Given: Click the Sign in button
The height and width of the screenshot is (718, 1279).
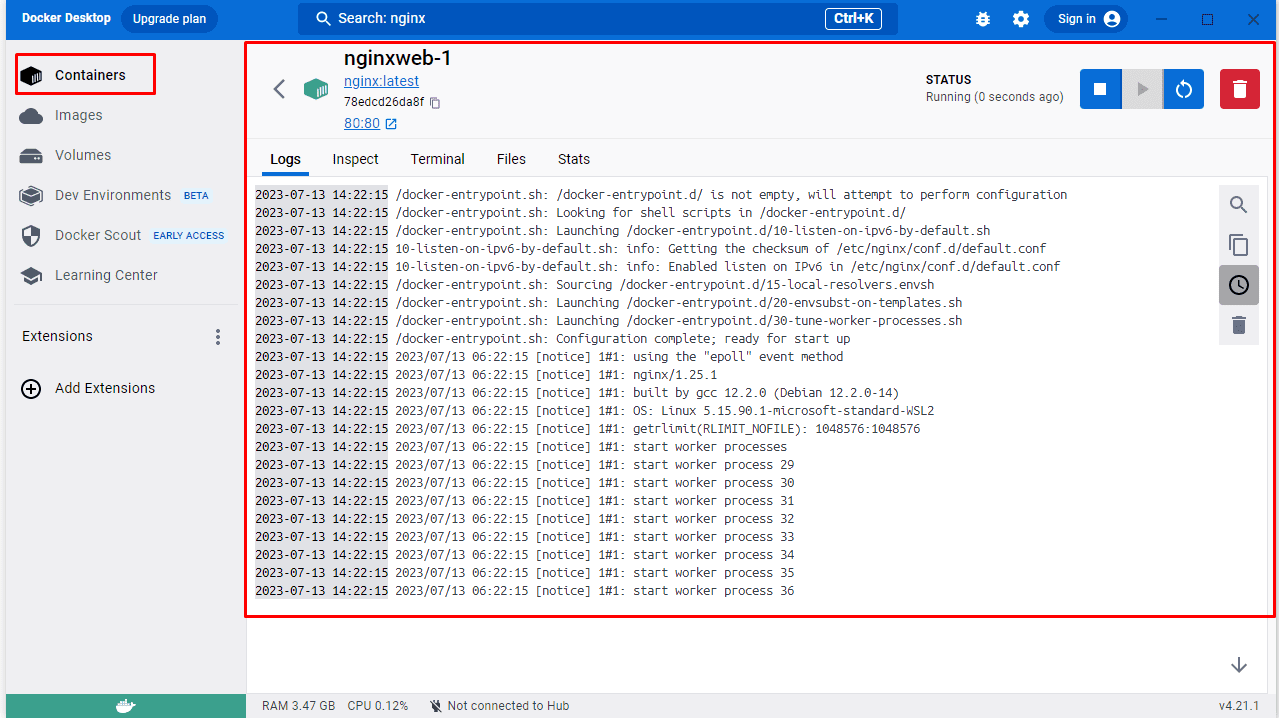Looking at the screenshot, I should 1086,19.
